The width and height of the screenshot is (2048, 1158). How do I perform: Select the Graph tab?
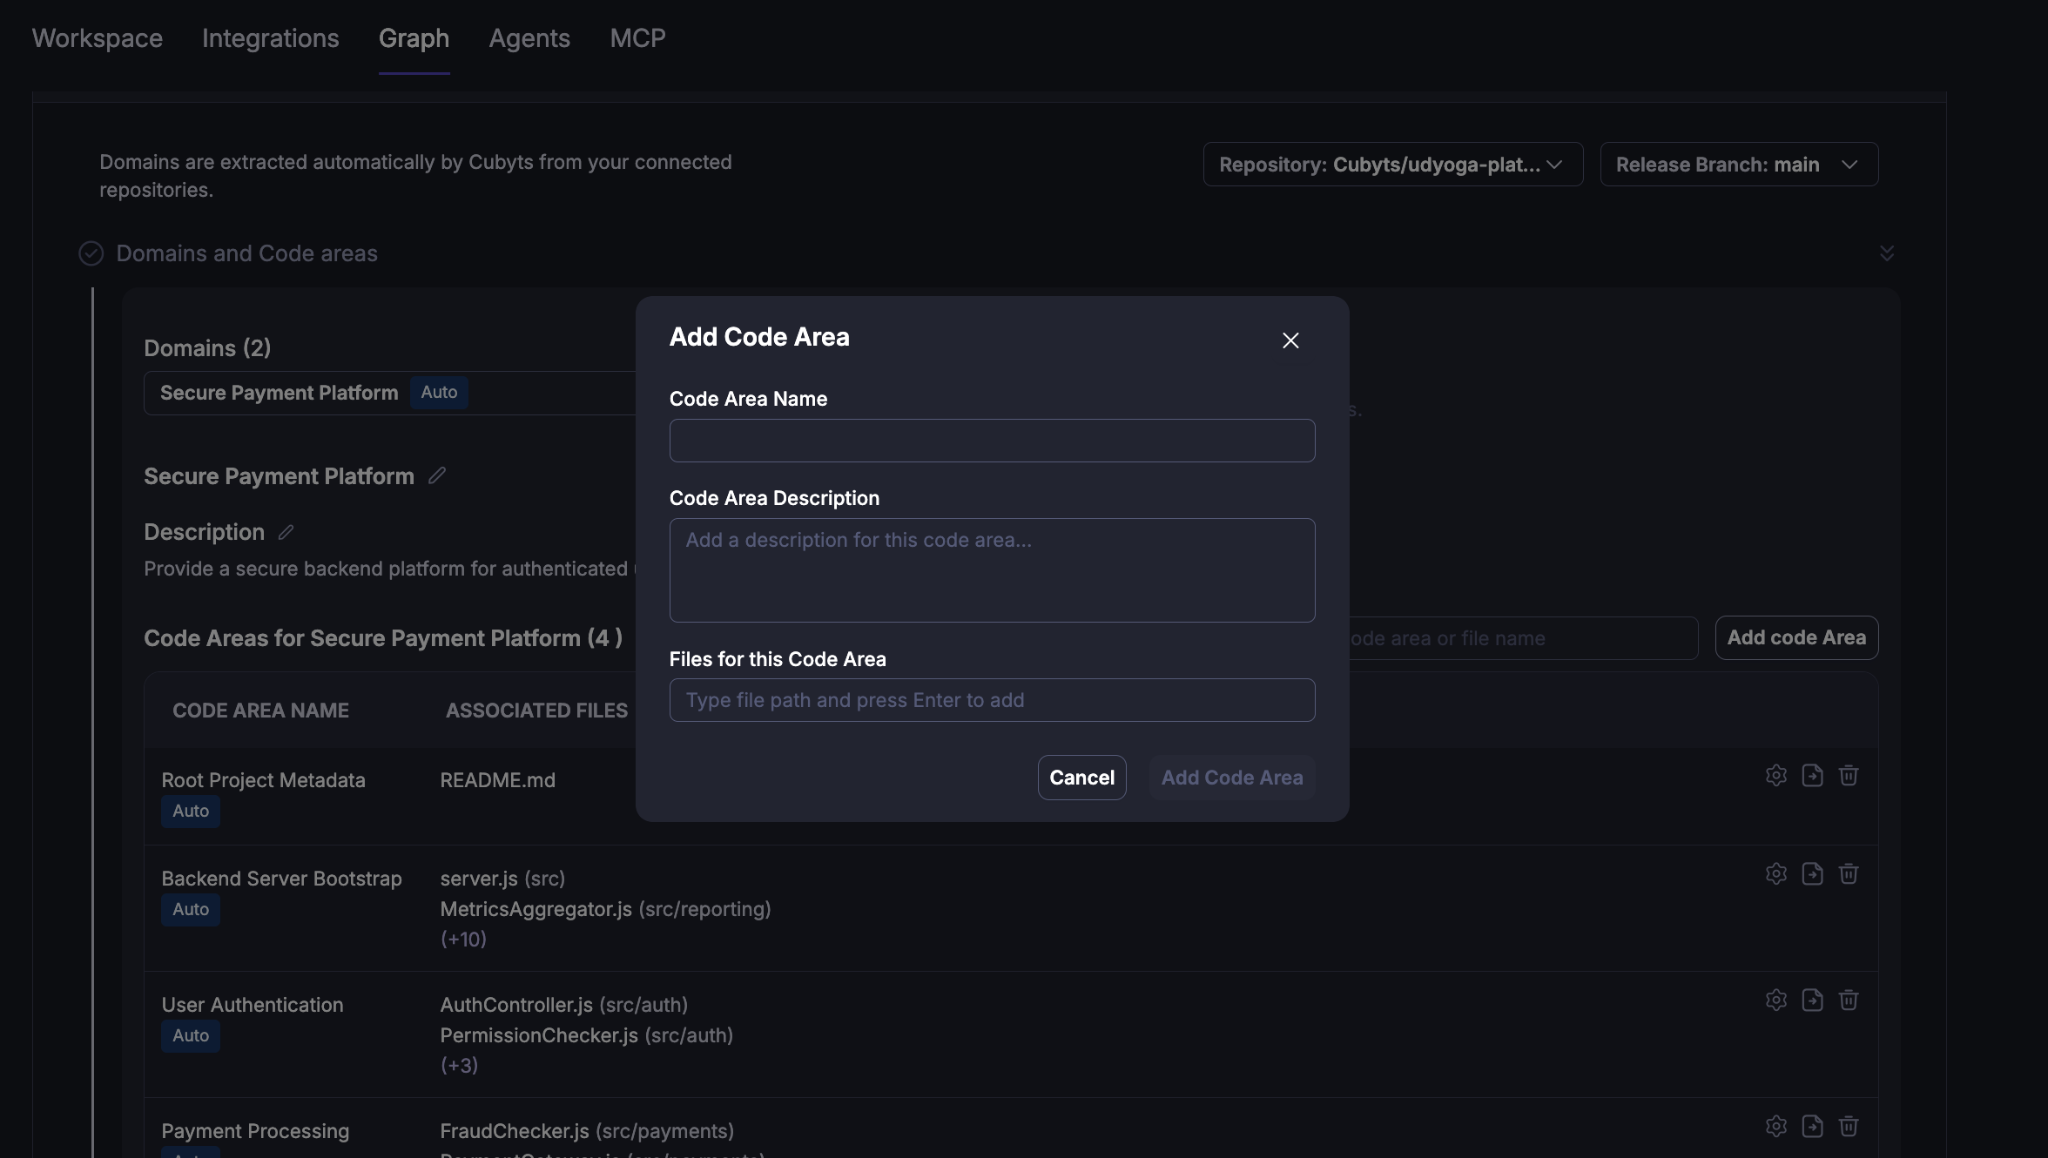pyautogui.click(x=414, y=38)
